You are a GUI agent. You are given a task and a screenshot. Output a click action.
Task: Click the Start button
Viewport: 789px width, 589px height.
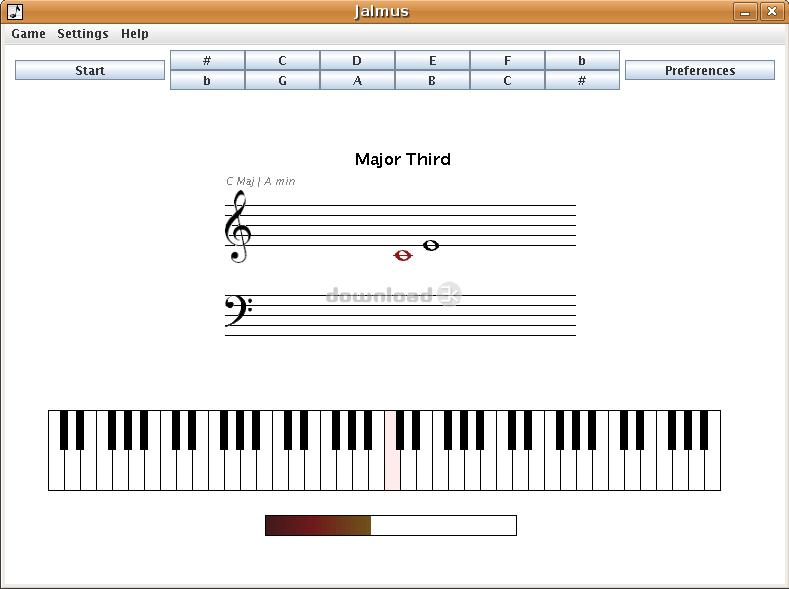(90, 70)
